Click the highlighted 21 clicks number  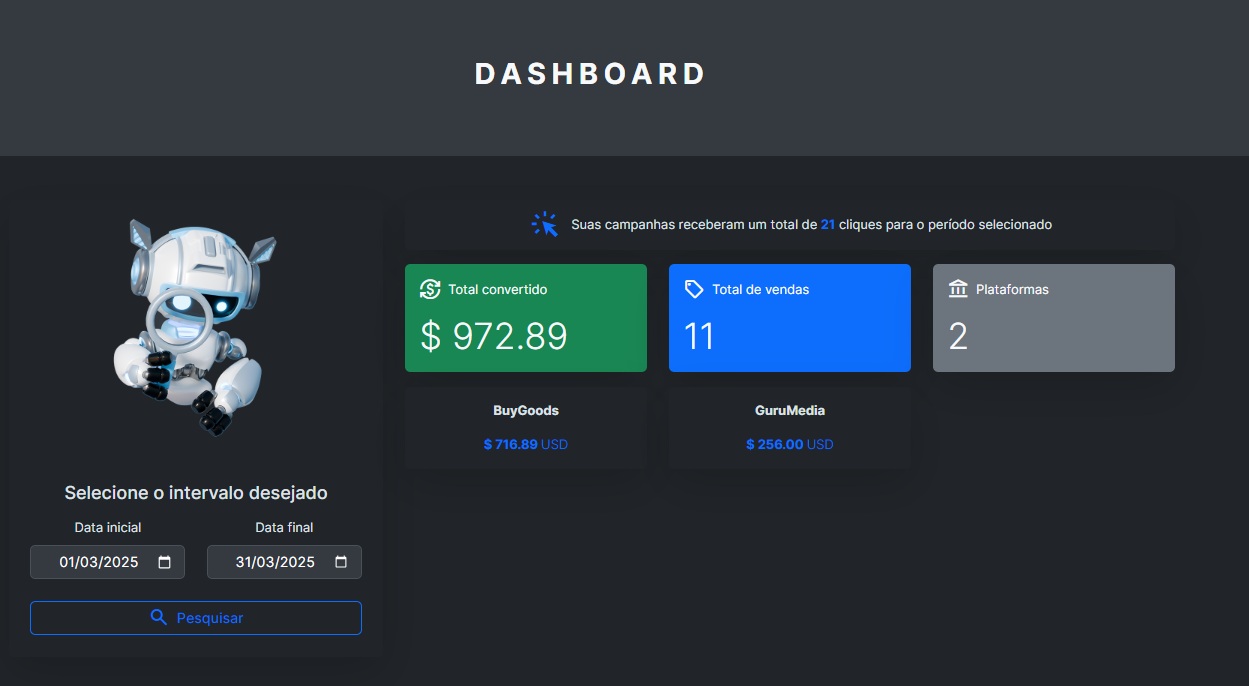[828, 225]
